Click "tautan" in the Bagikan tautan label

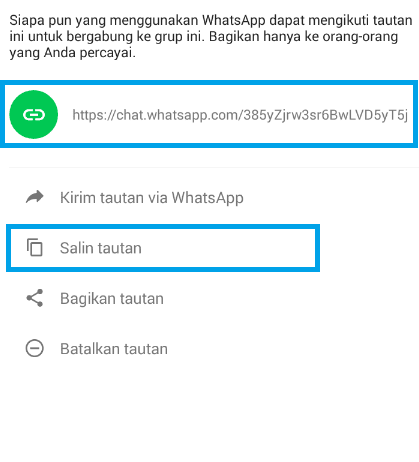click(142, 299)
